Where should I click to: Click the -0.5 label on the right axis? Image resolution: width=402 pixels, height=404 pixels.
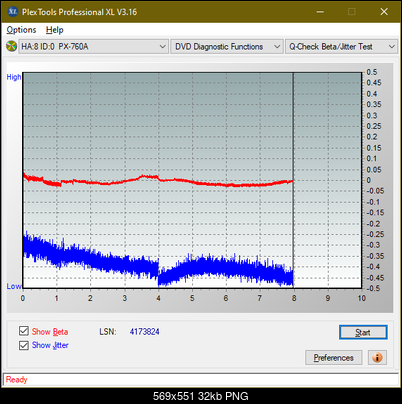373,288
